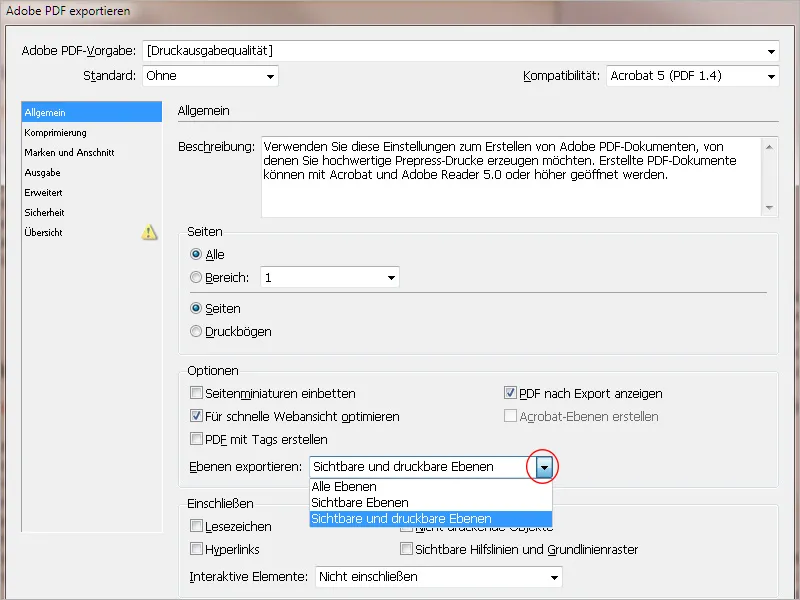Image resolution: width=800 pixels, height=600 pixels.
Task: Open the Erweitert panel
Action: click(x=92, y=192)
